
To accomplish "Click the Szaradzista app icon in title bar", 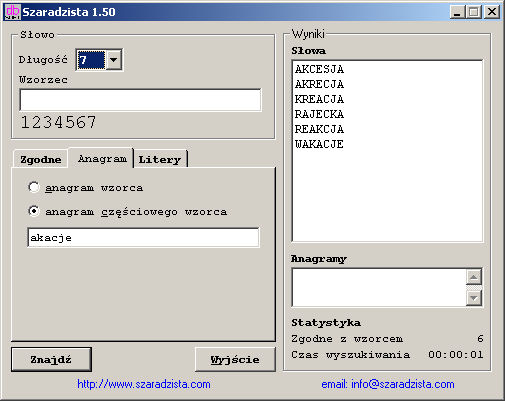I will point(13,12).
